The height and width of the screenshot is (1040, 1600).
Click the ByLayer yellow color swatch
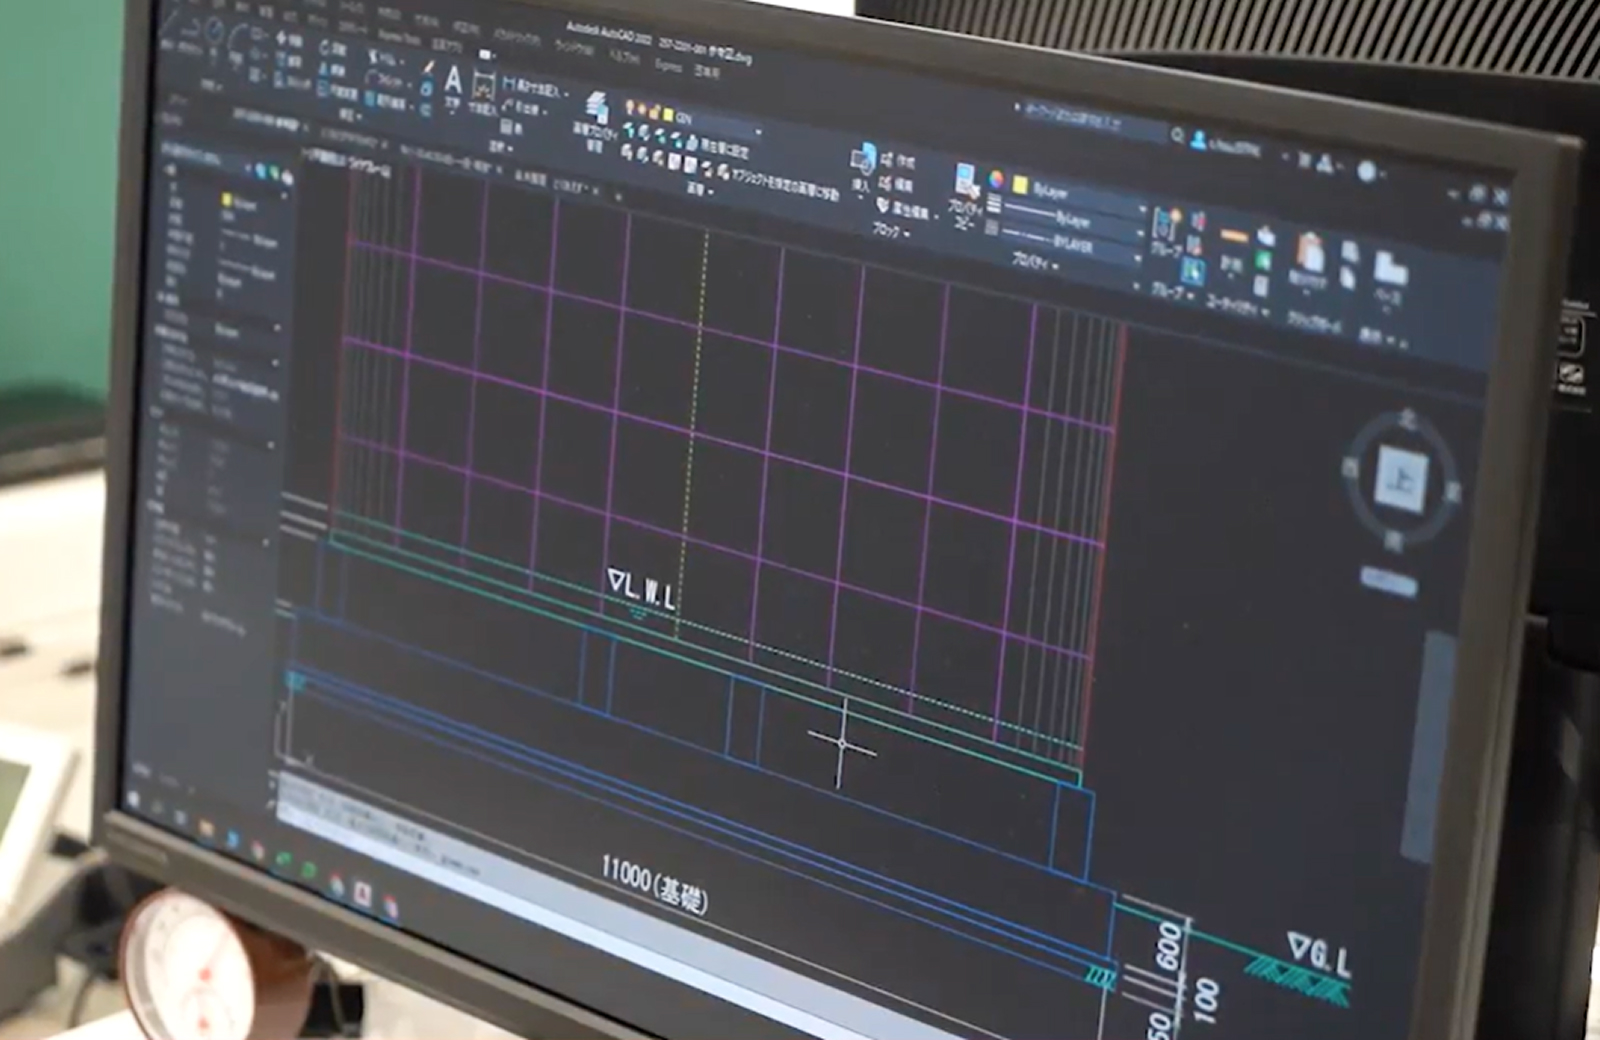[1021, 184]
